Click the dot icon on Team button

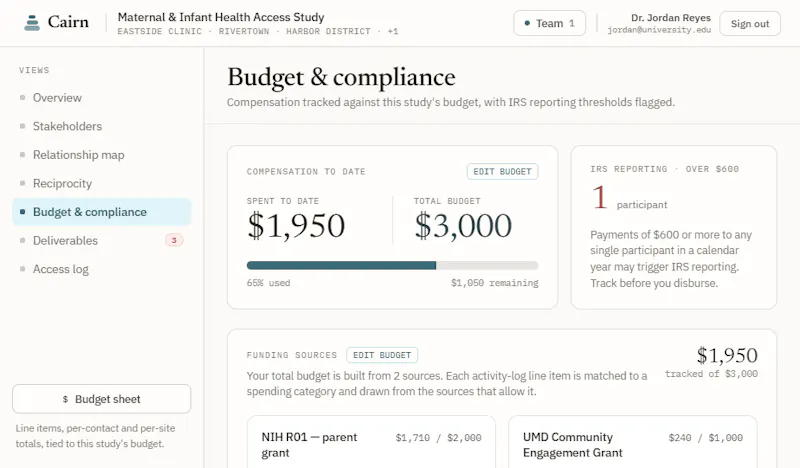tap(527, 23)
